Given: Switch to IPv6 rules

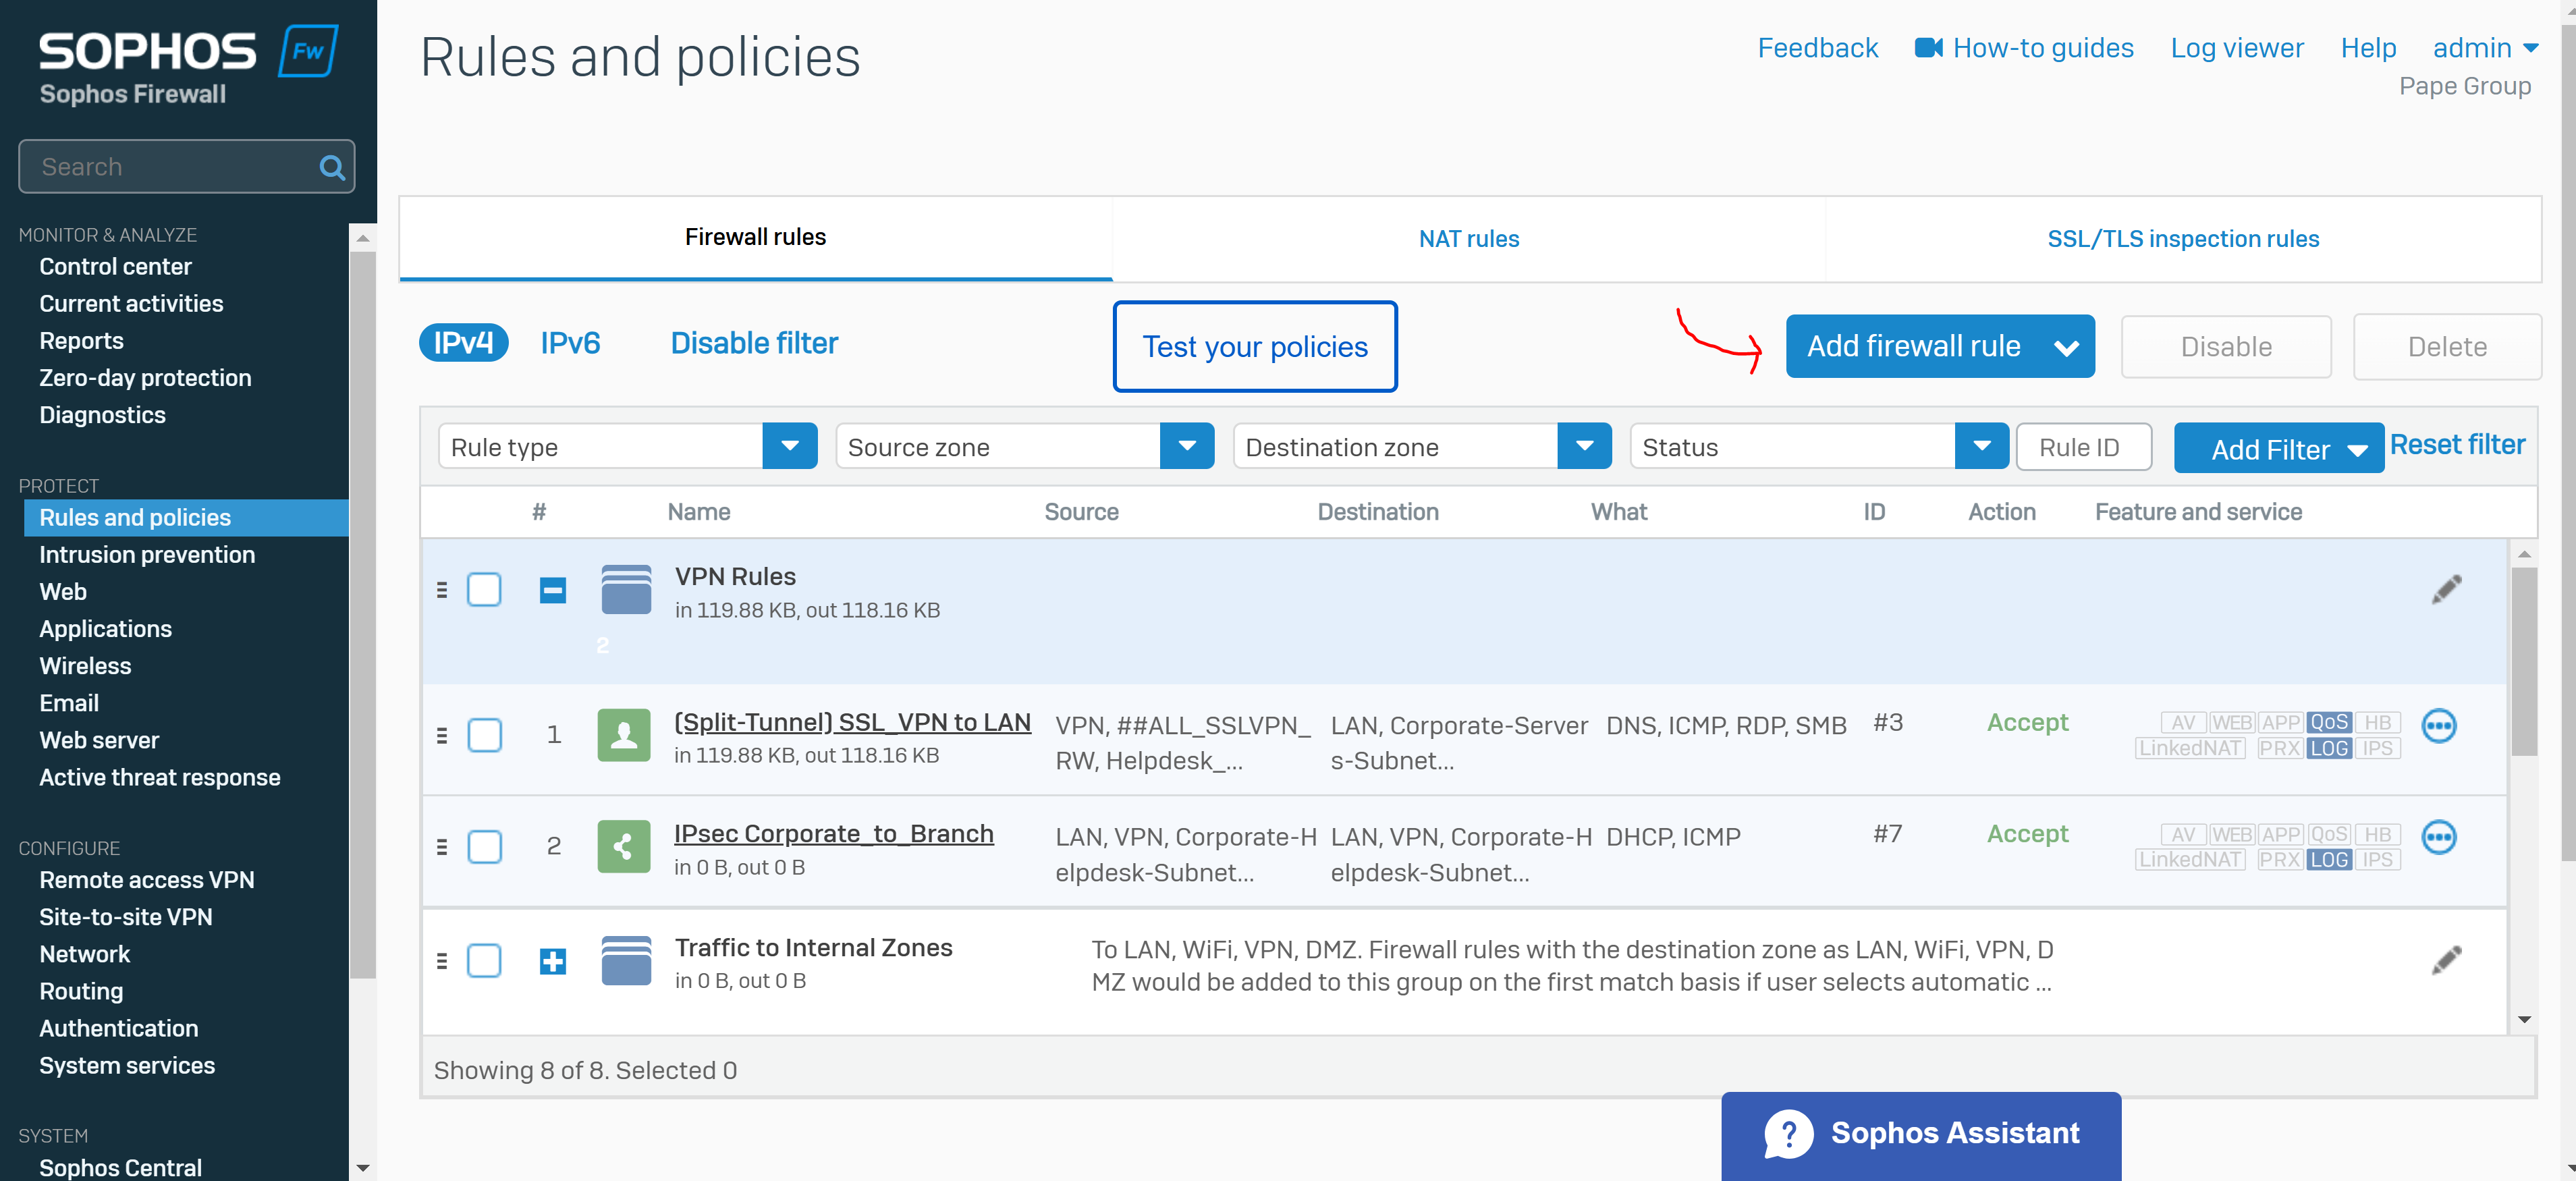Looking at the screenshot, I should (570, 343).
